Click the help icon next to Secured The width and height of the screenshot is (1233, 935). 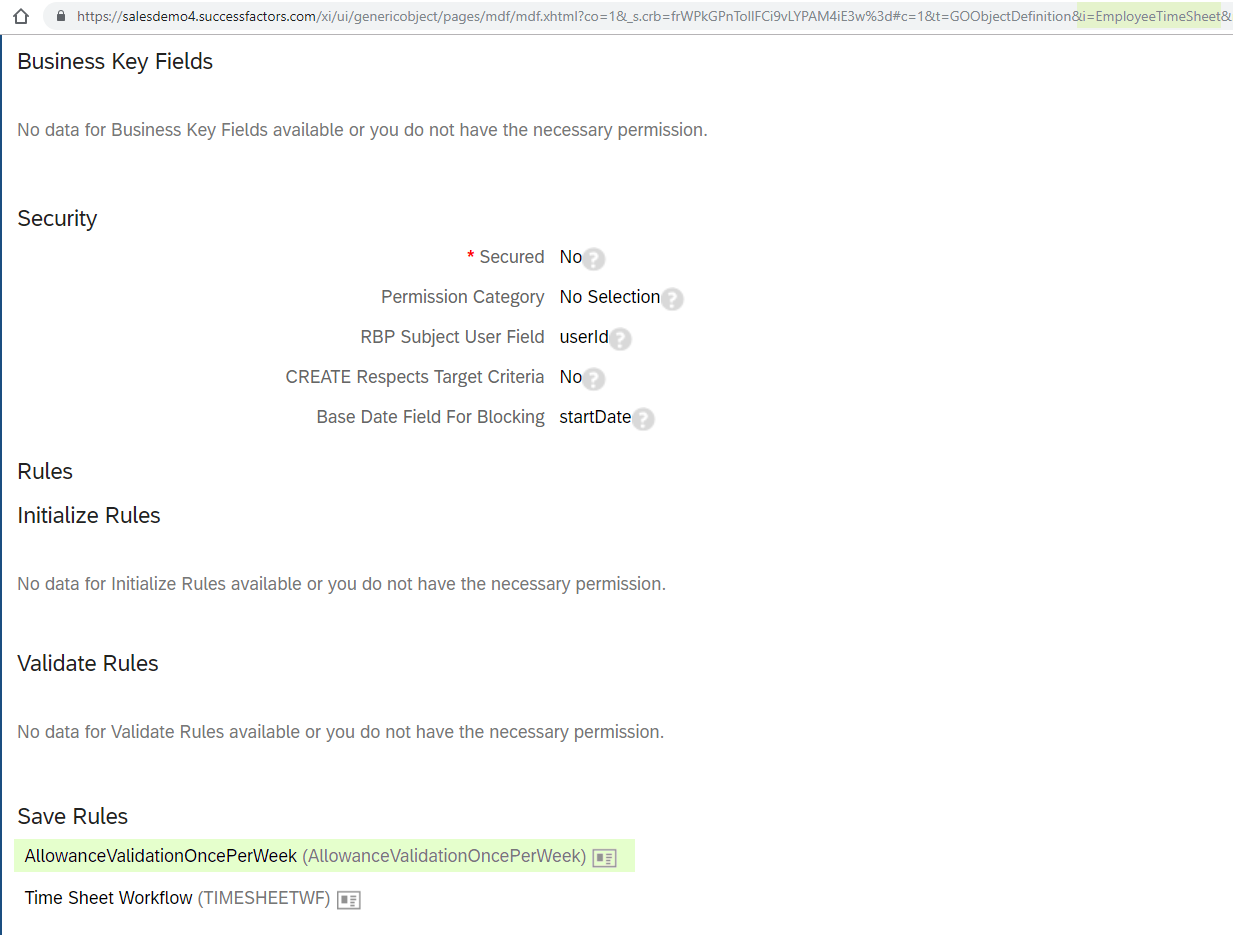[594, 259]
